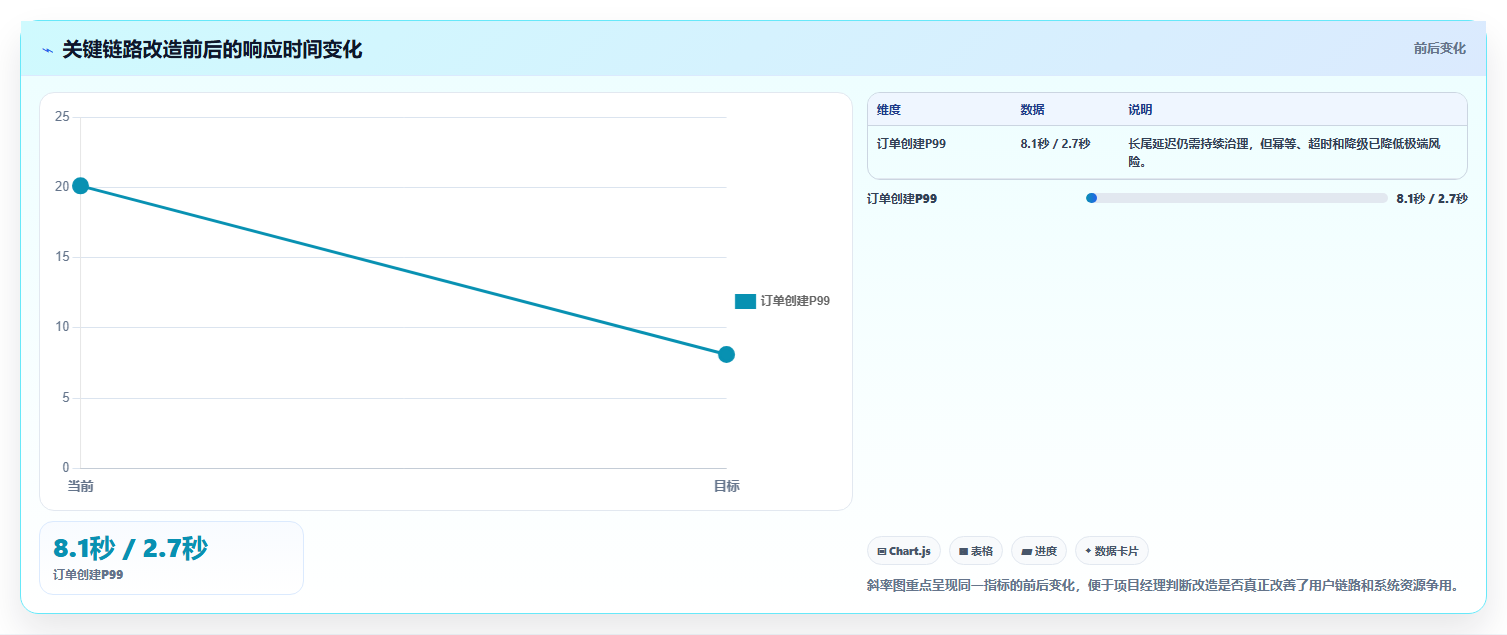Toggle the 订单创建P99 legend color box
The image size is (1507, 635).
(x=745, y=301)
